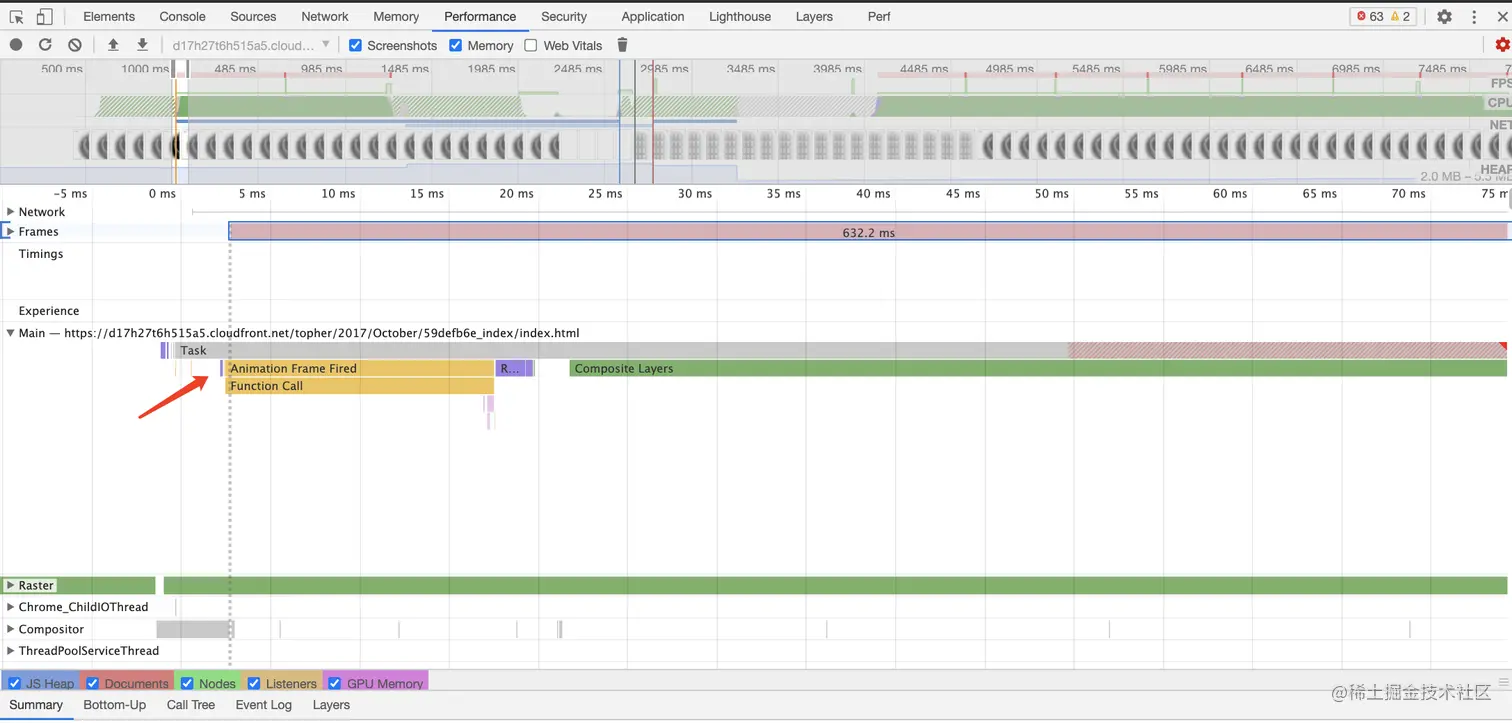Close the DevTools panel
The width and height of the screenshot is (1512, 723).
(x=1502, y=17)
